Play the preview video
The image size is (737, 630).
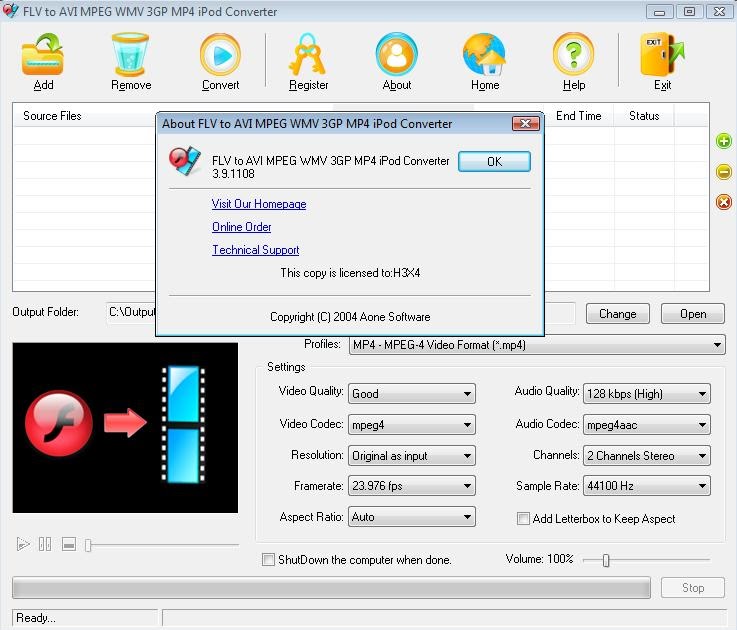(23, 544)
